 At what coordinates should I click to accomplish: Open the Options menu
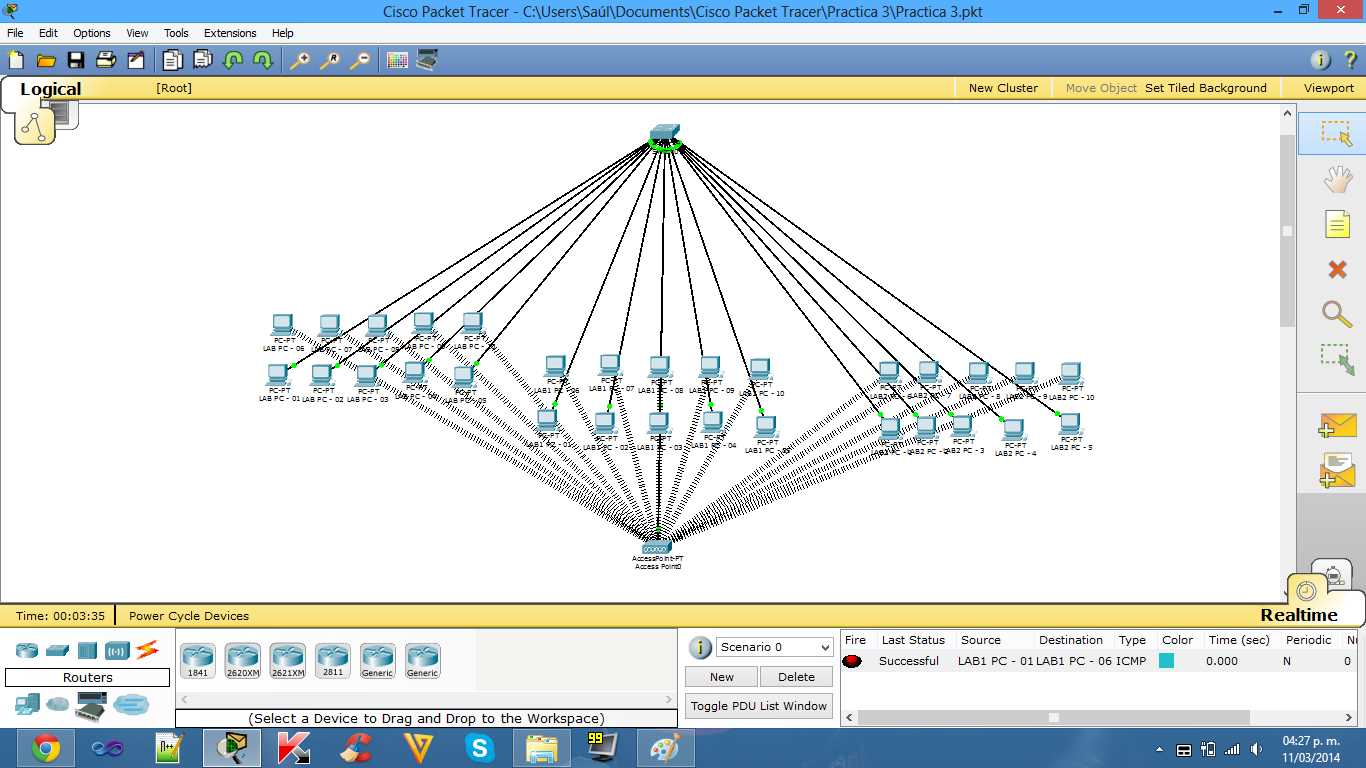coord(92,33)
